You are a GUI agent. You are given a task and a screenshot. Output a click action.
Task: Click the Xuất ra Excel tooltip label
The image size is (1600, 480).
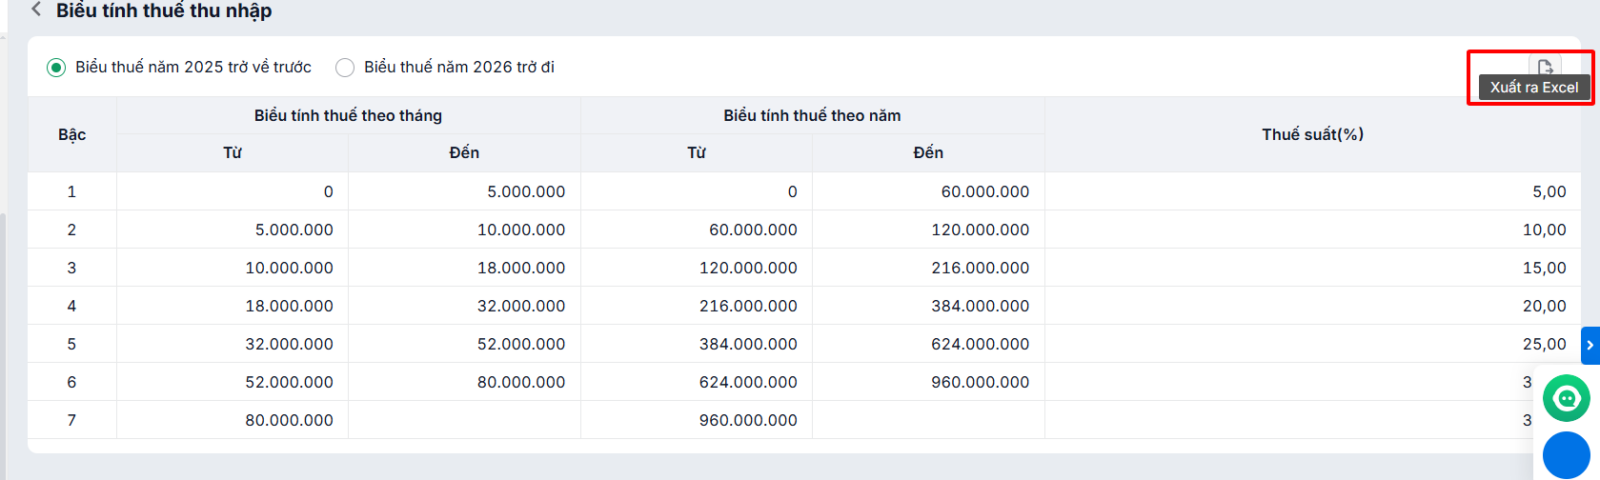pyautogui.click(x=1534, y=87)
